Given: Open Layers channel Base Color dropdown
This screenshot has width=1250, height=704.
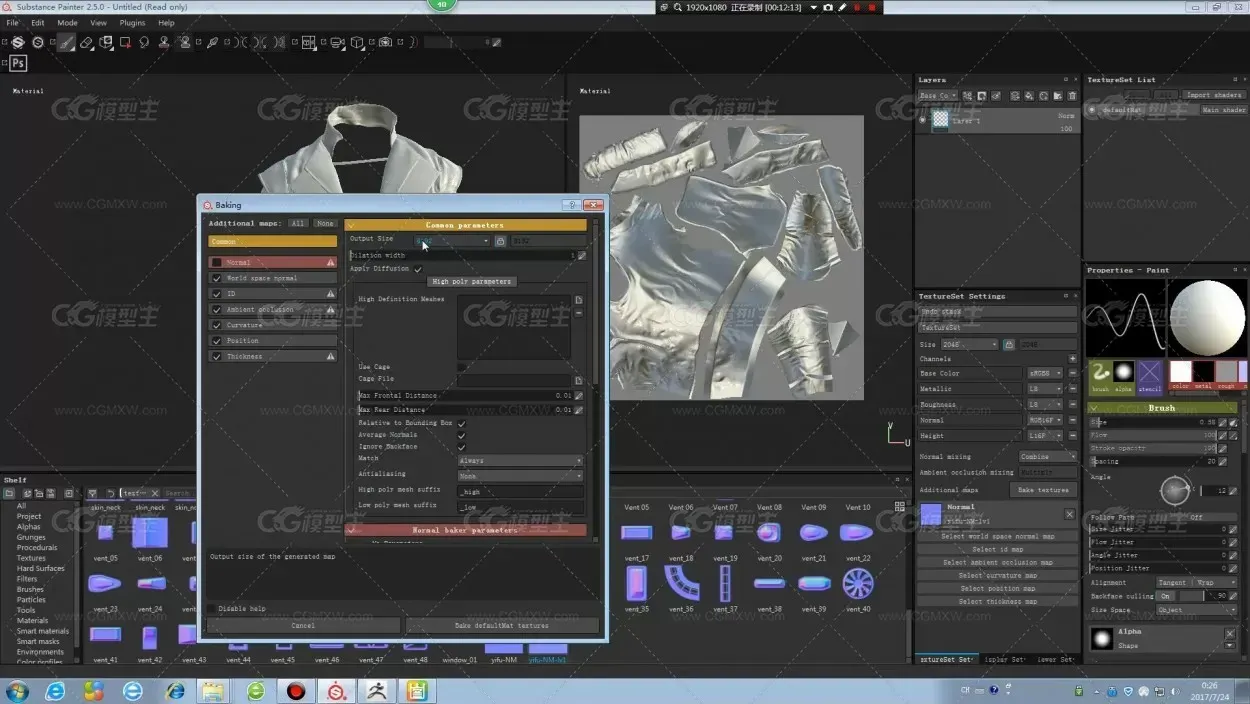Looking at the screenshot, I should click(x=938, y=96).
